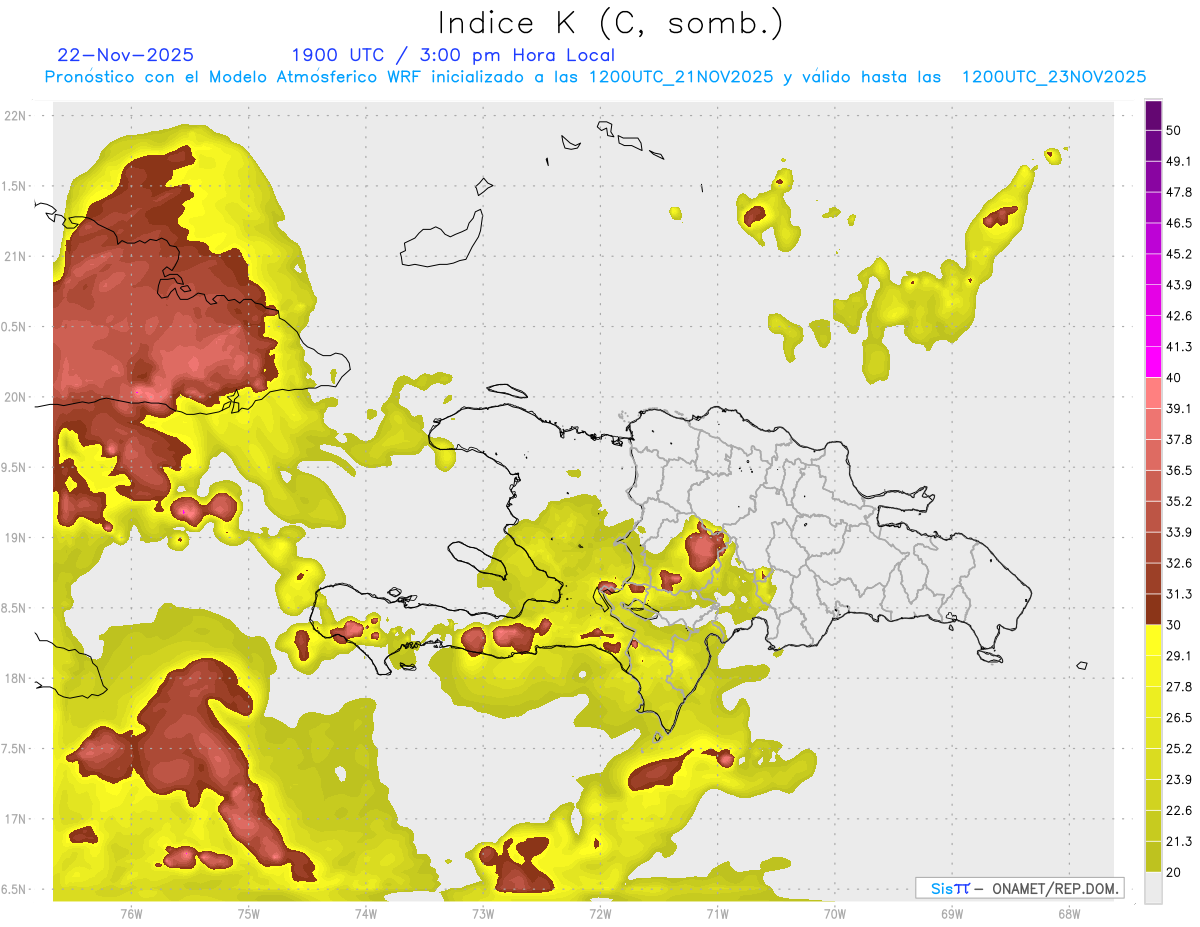The width and height of the screenshot is (1200, 927).
Task: Select the '22-Nov-2025' date text
Action: [x=126, y=55]
